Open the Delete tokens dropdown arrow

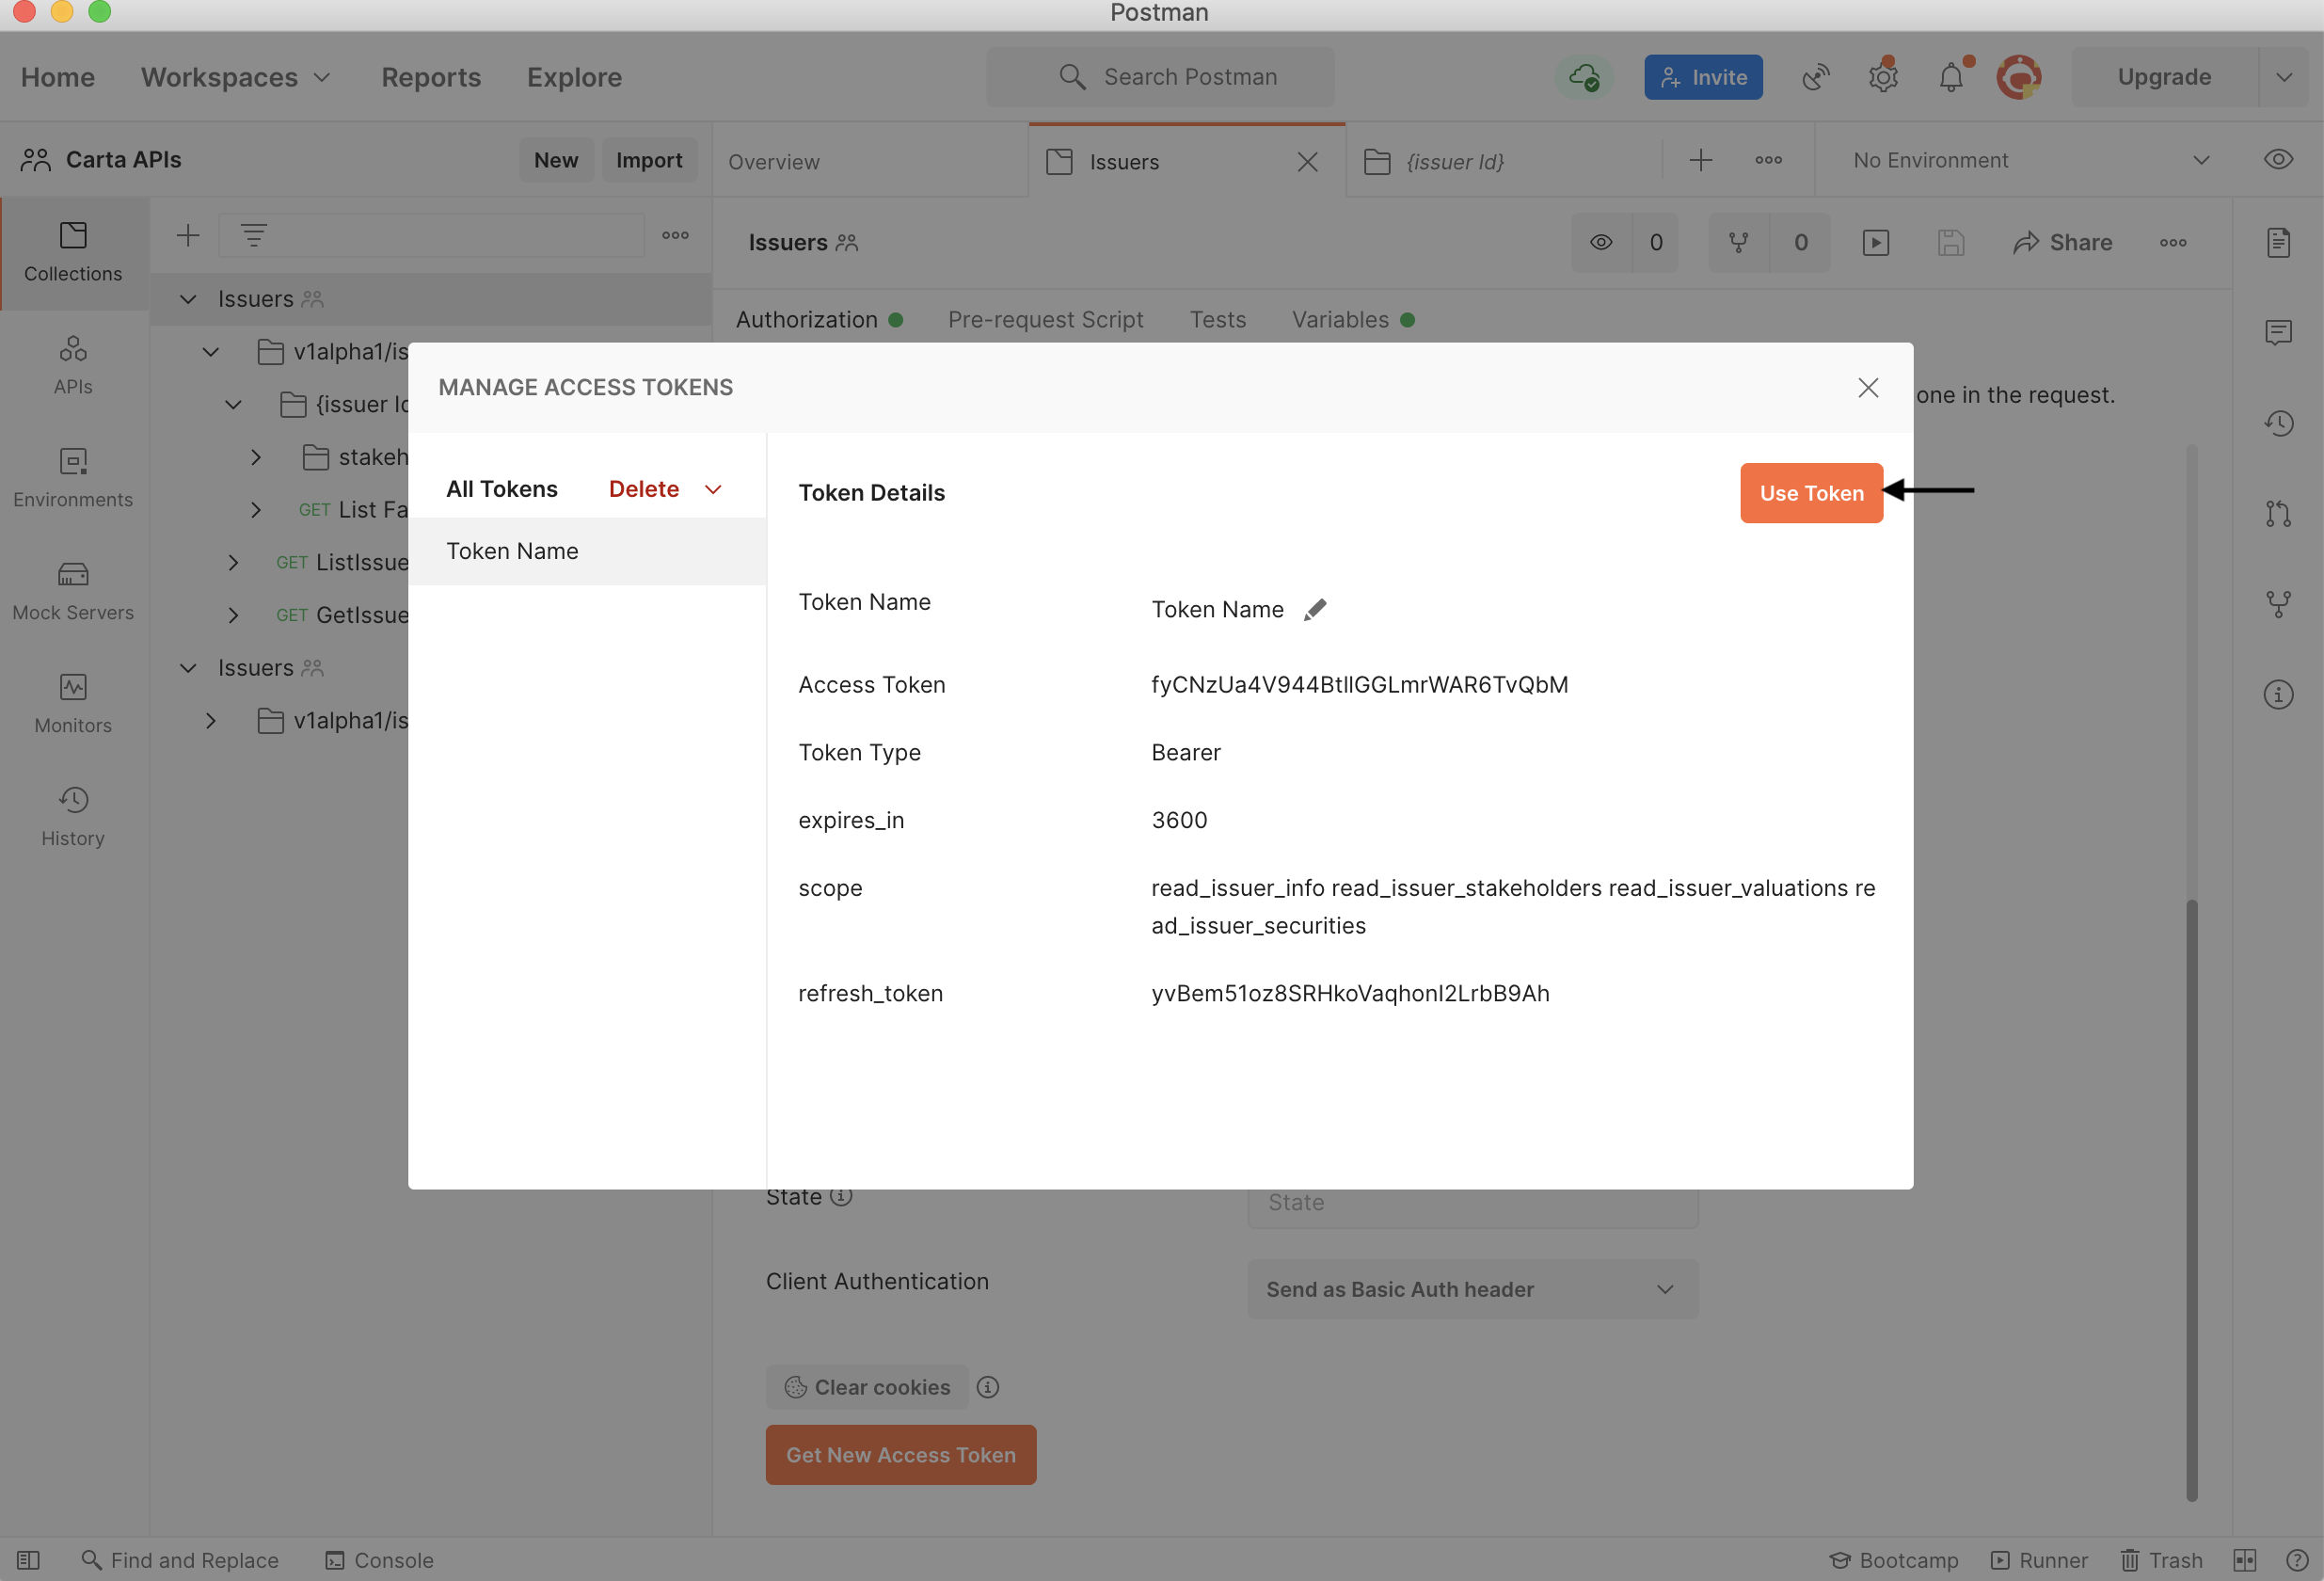click(x=713, y=489)
